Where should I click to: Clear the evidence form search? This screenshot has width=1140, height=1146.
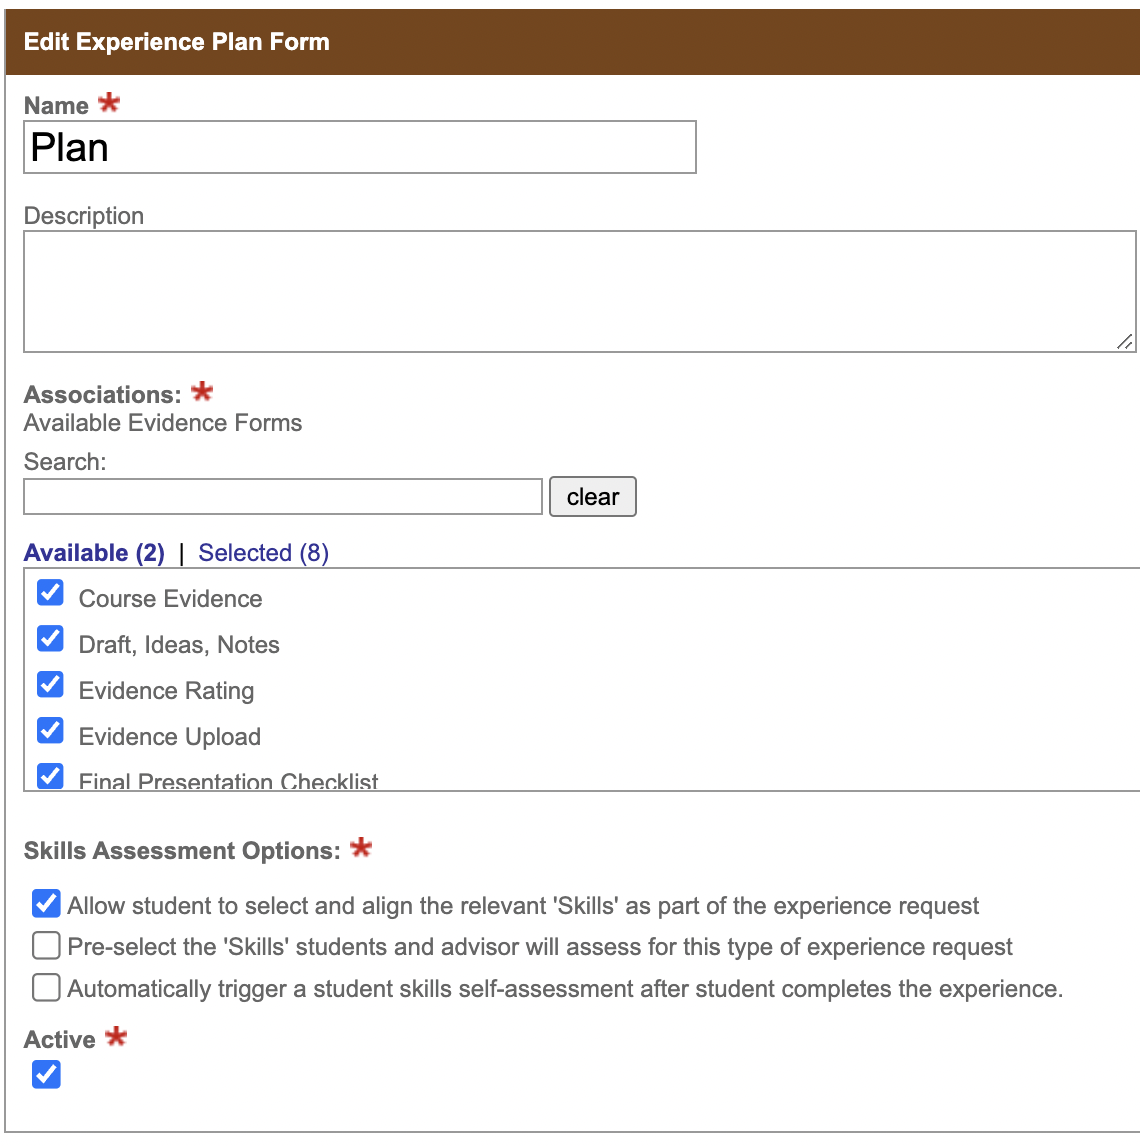(592, 496)
